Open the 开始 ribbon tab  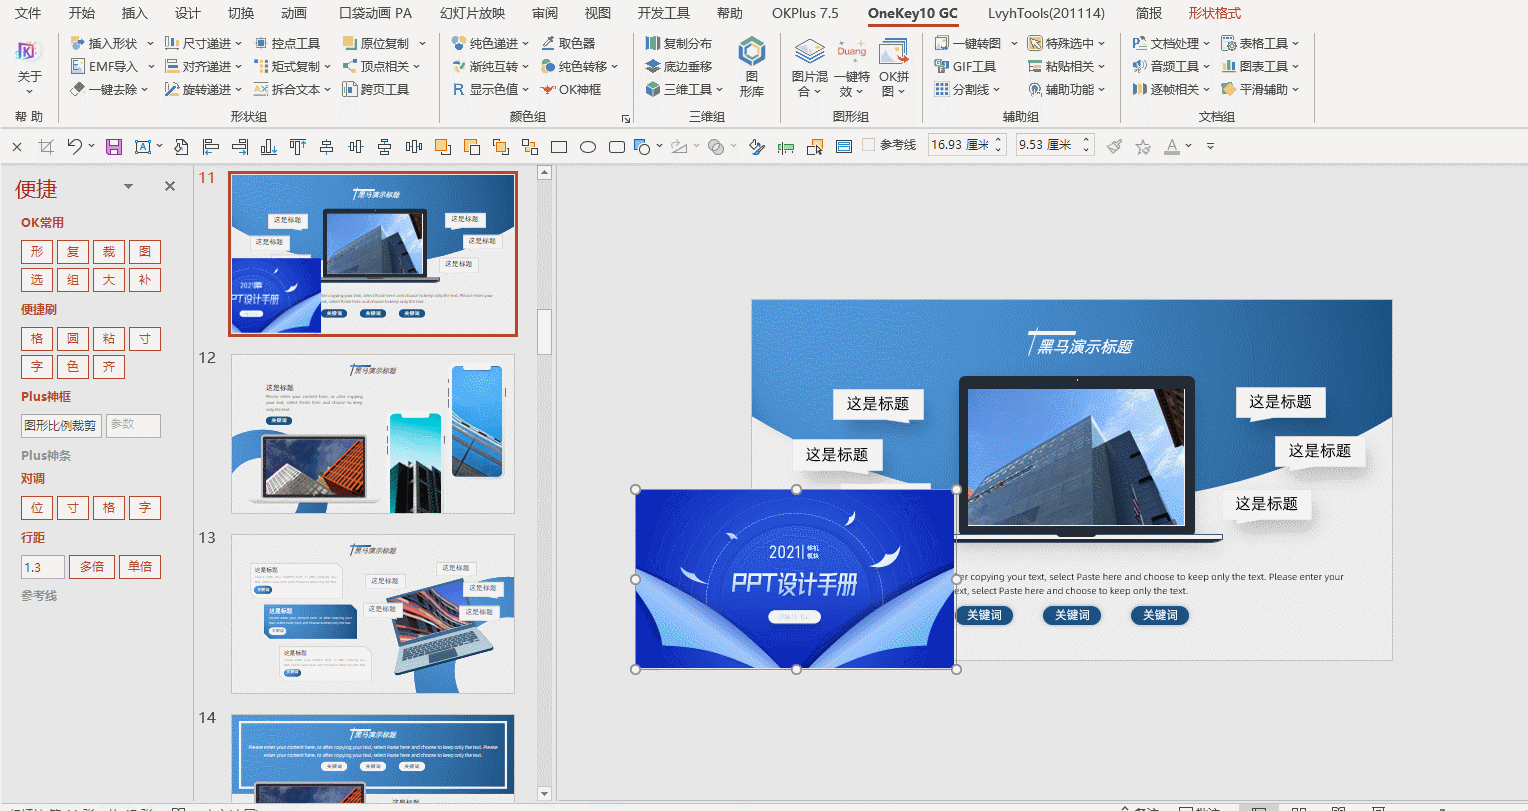[82, 13]
